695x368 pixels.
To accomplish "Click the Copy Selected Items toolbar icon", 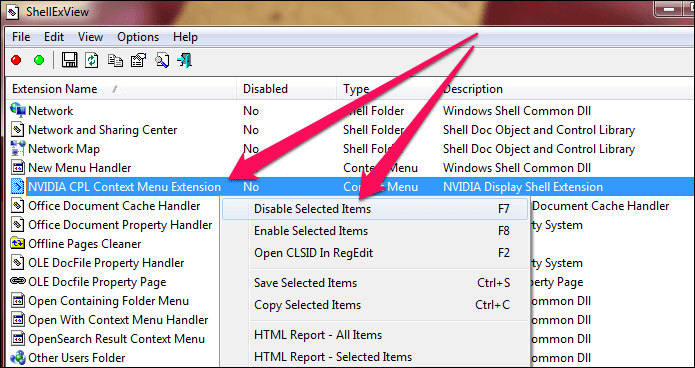I will pos(115,60).
